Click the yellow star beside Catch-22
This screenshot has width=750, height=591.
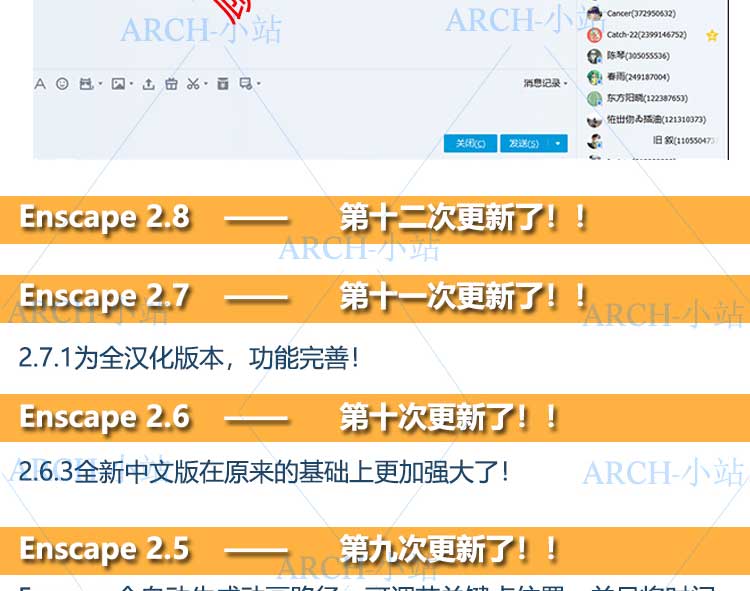tap(712, 35)
